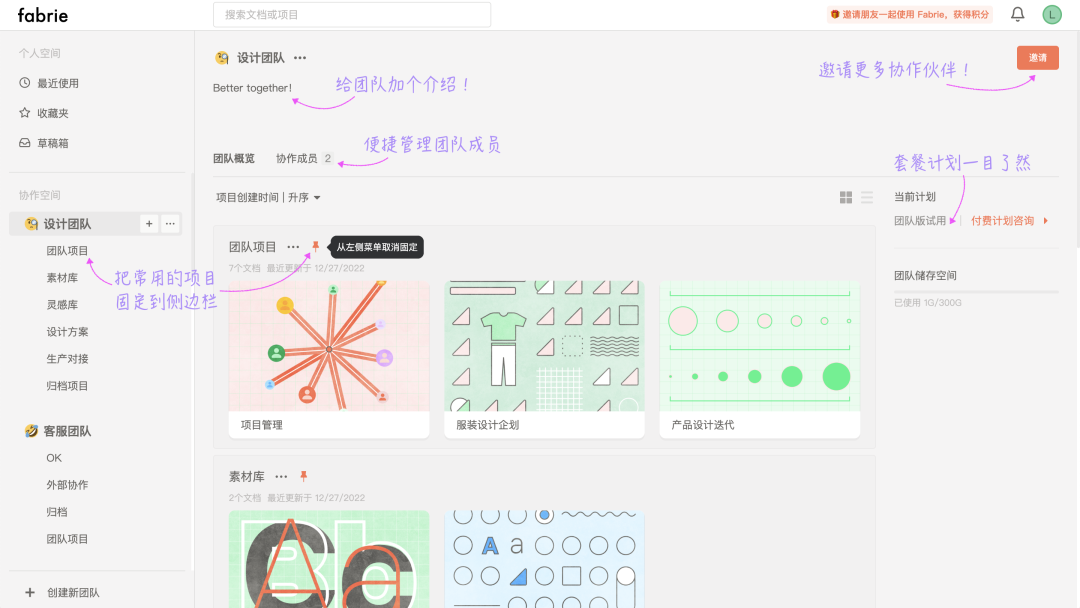Select 客服团队 in the sidebar

(67, 431)
